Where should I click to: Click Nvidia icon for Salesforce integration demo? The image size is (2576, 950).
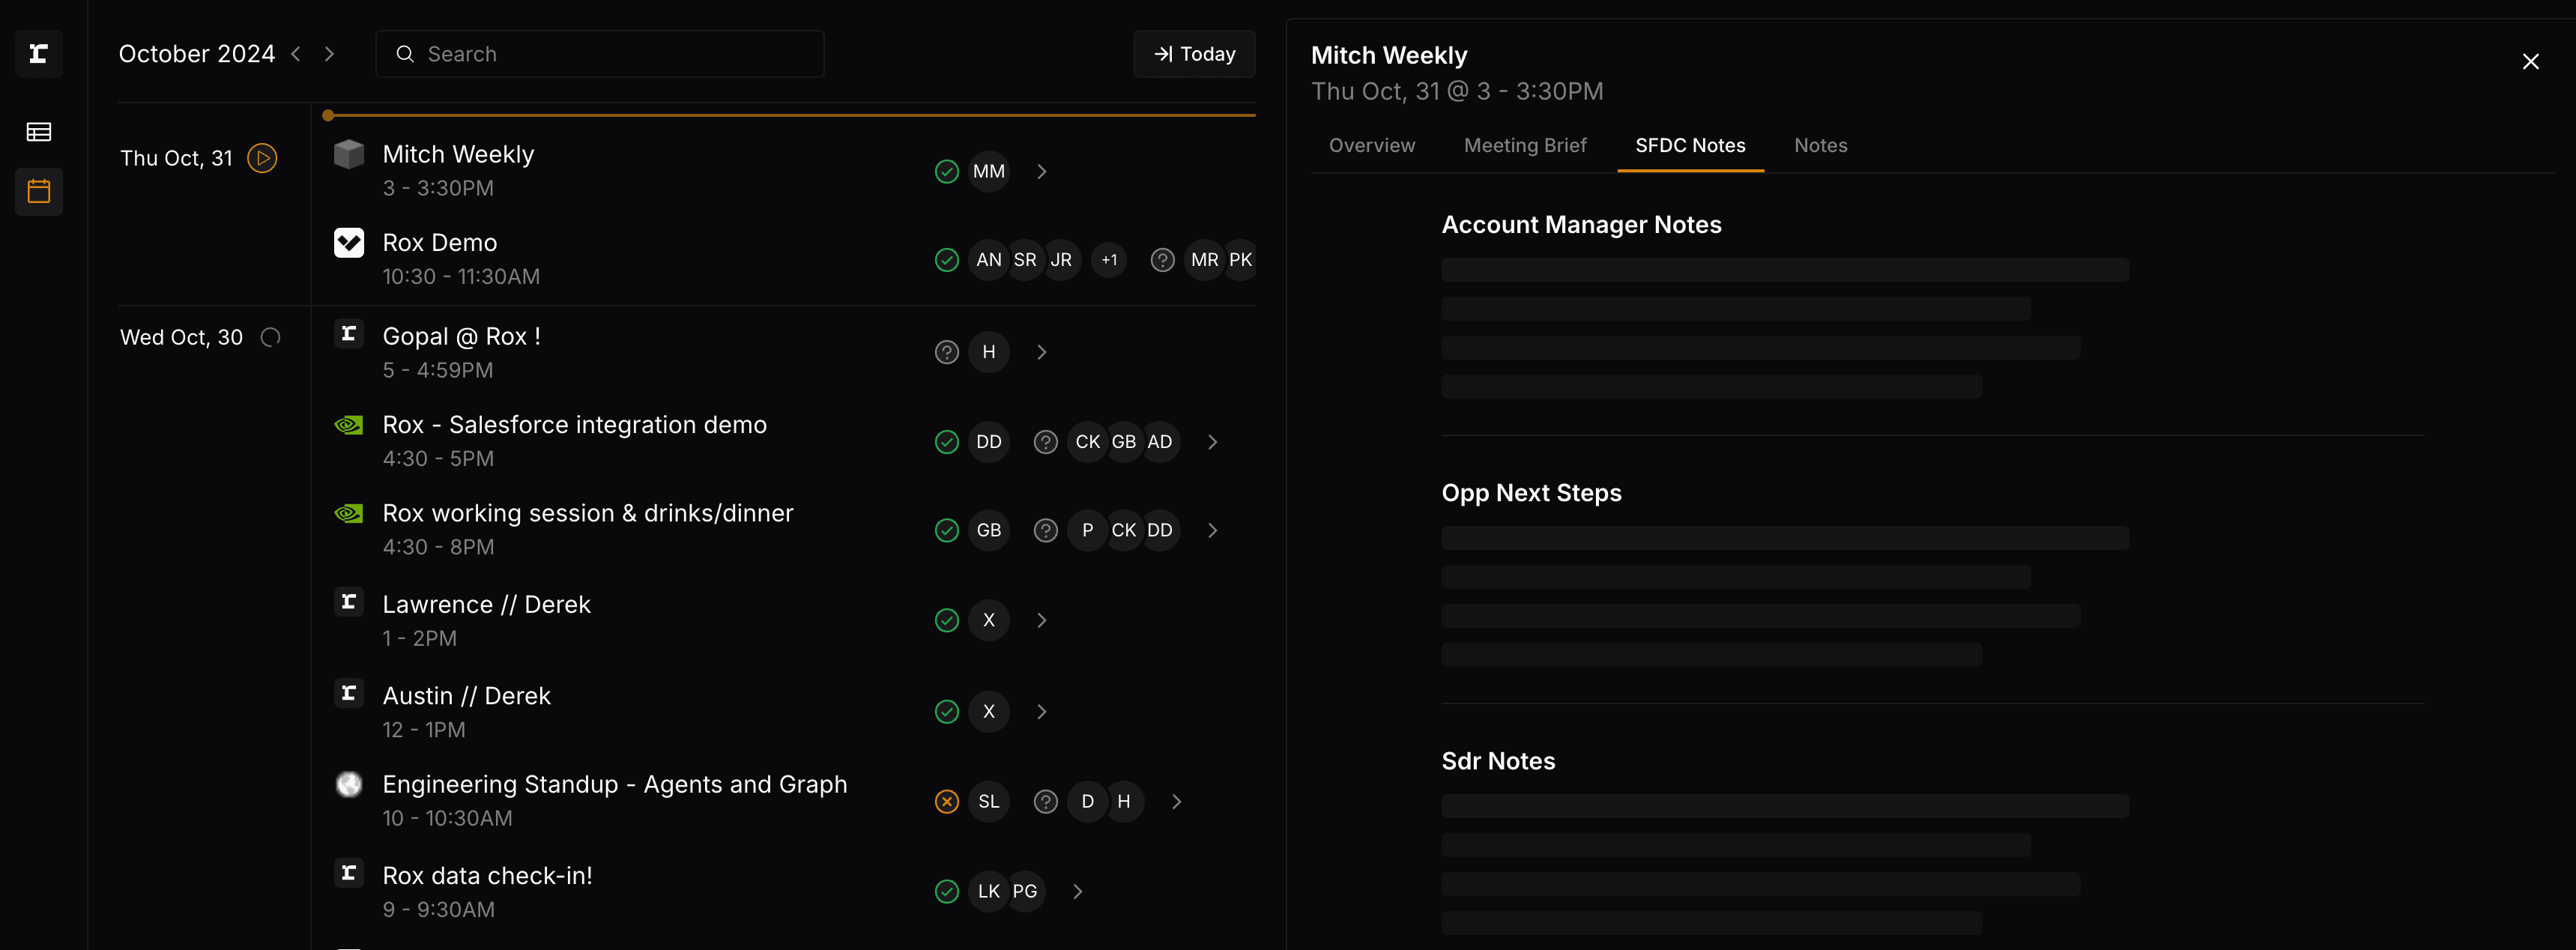pos(349,425)
